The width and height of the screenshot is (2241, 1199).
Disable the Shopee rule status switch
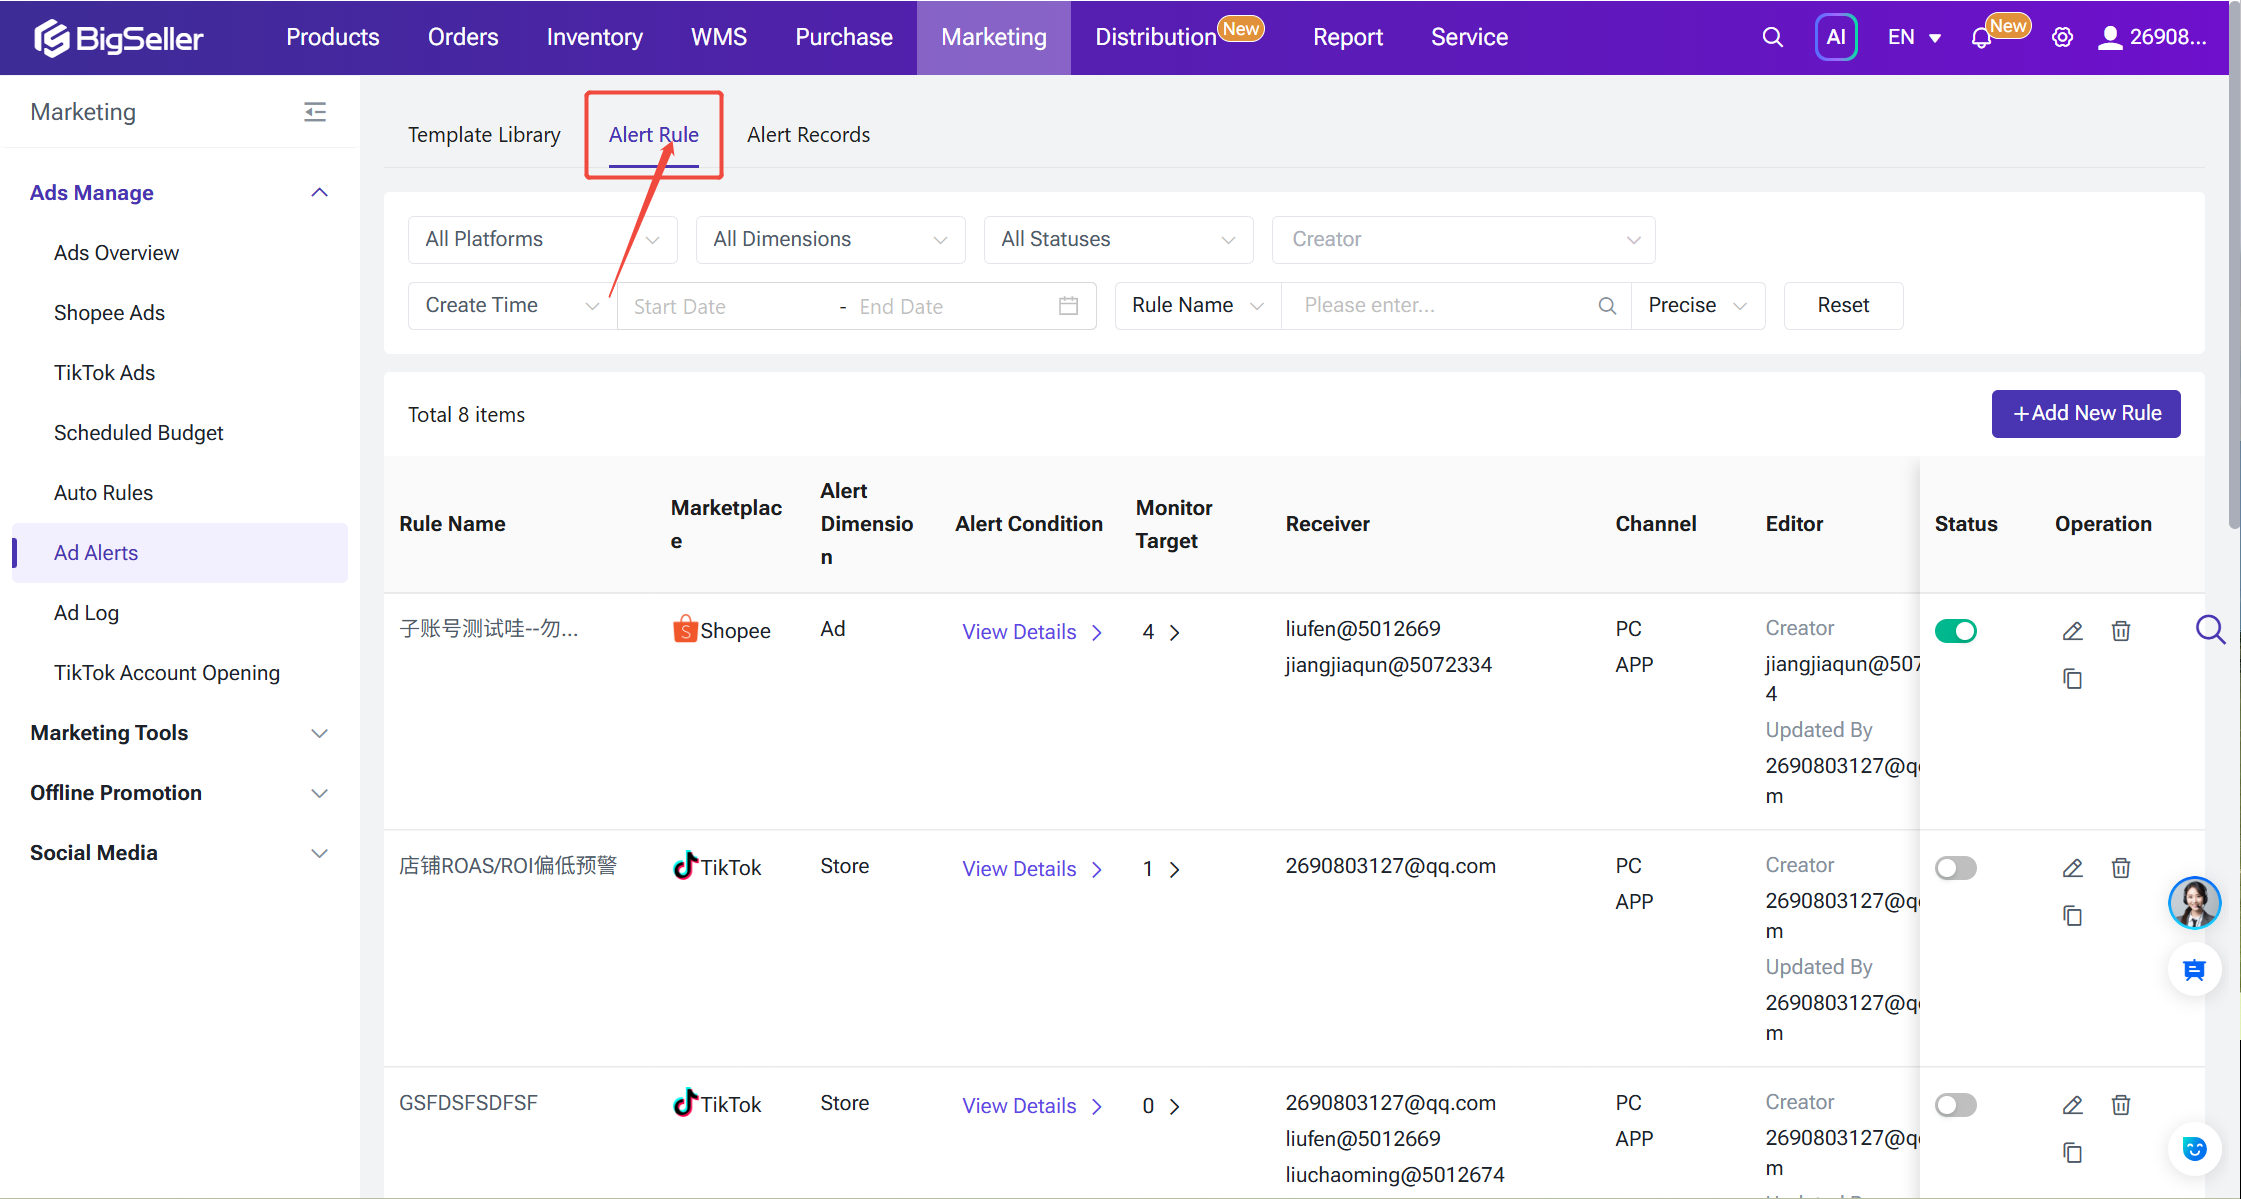click(1956, 631)
